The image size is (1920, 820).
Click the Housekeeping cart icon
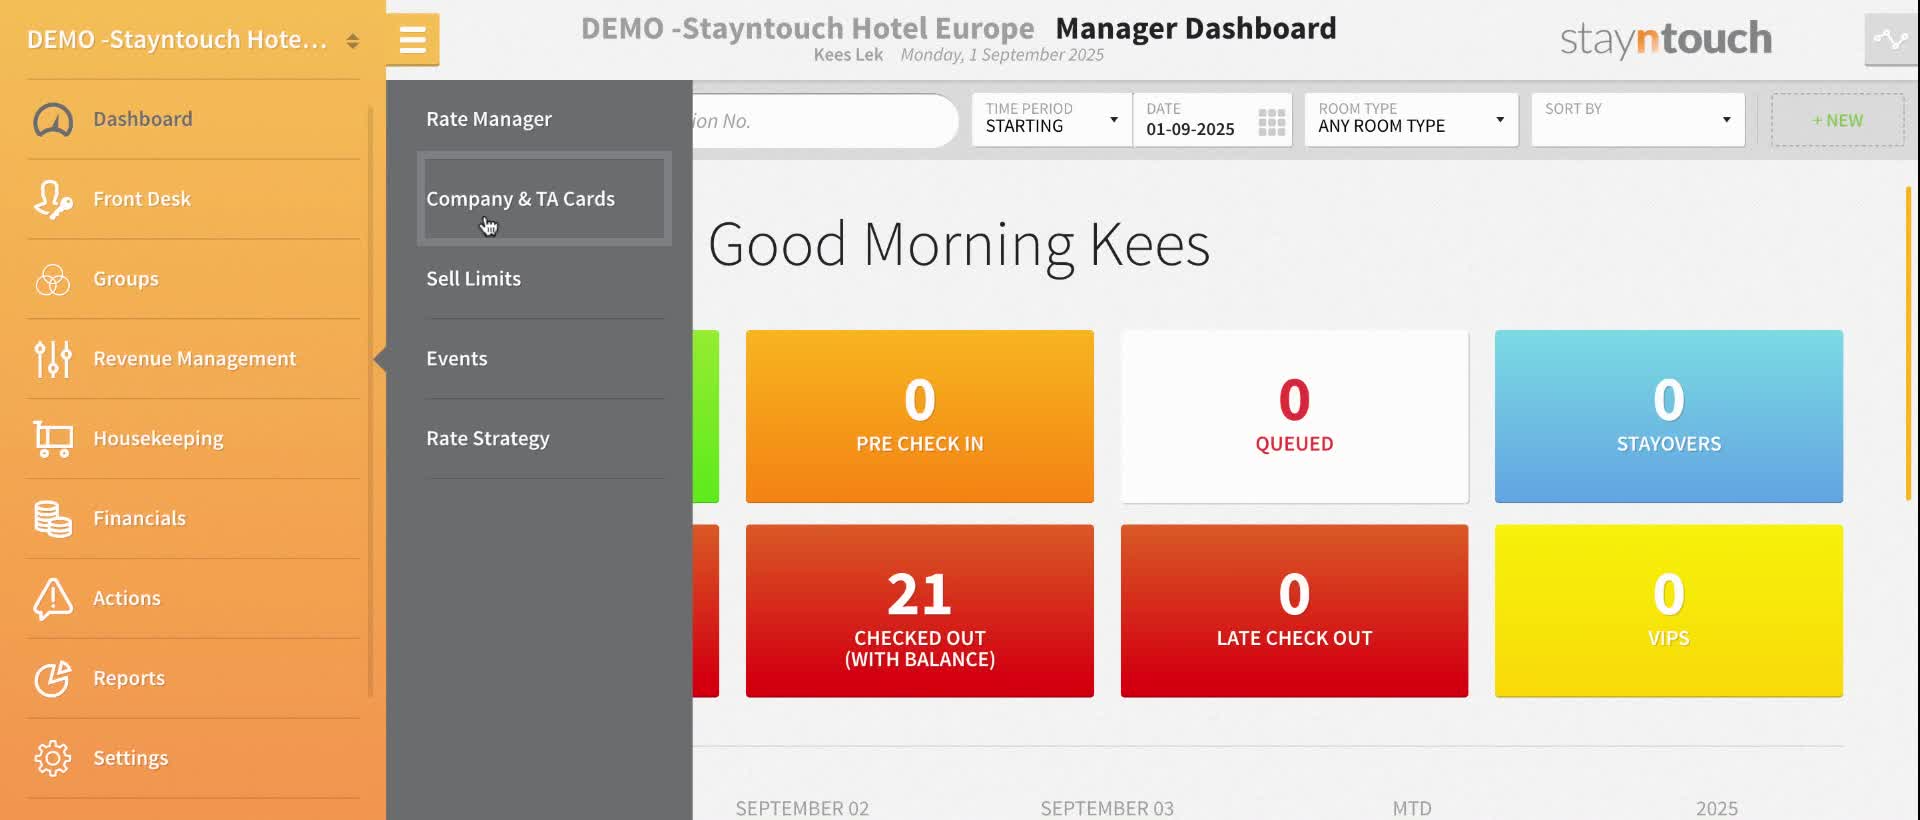click(x=53, y=439)
